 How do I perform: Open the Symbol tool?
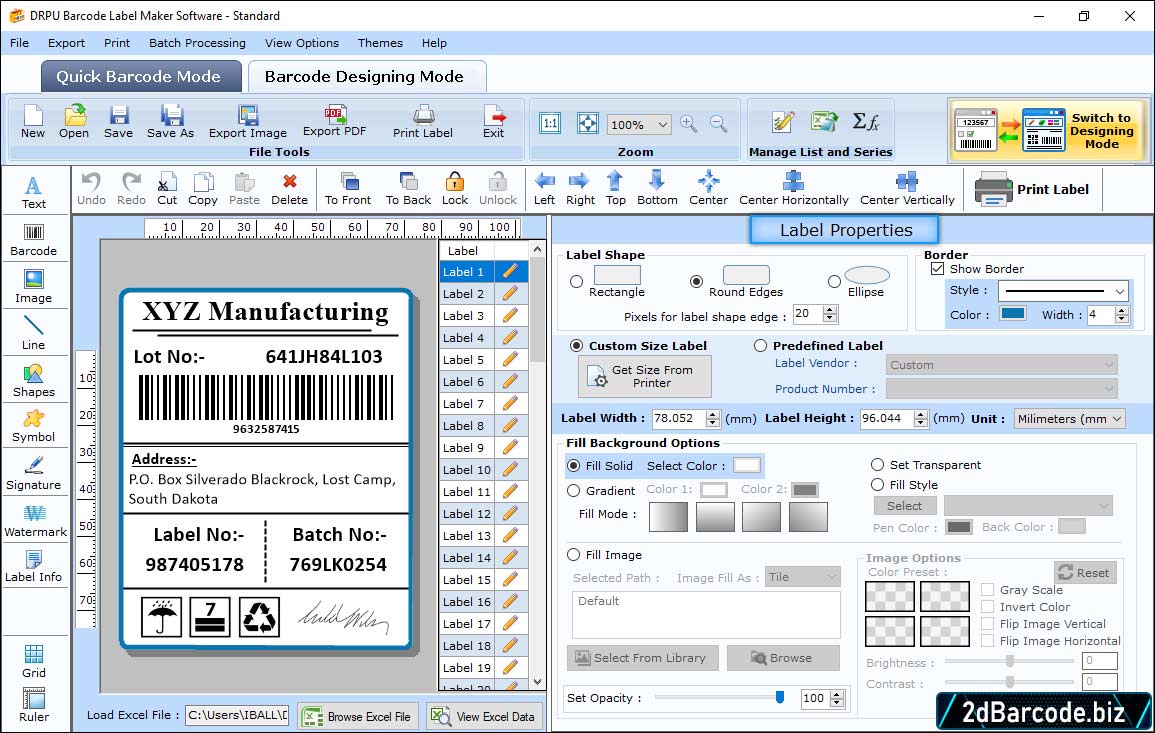tap(33, 426)
